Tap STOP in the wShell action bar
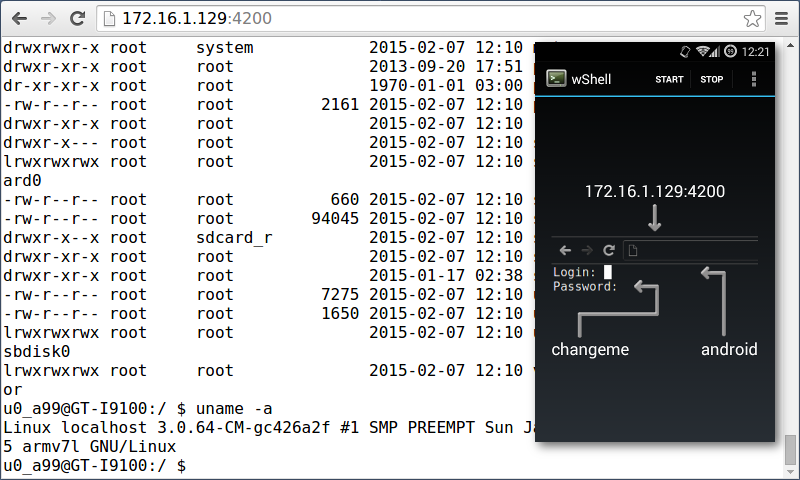The image size is (800, 480). point(711,79)
